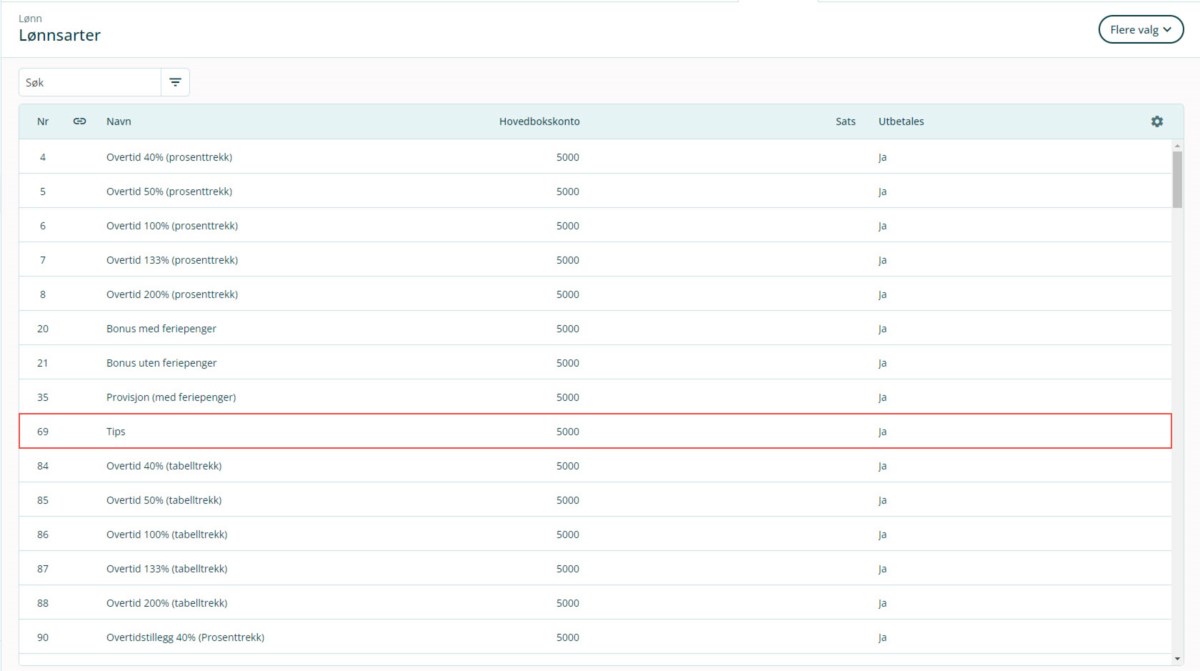Sort by the Navn column header
Screen dimensions: 1200x671
click(119, 122)
